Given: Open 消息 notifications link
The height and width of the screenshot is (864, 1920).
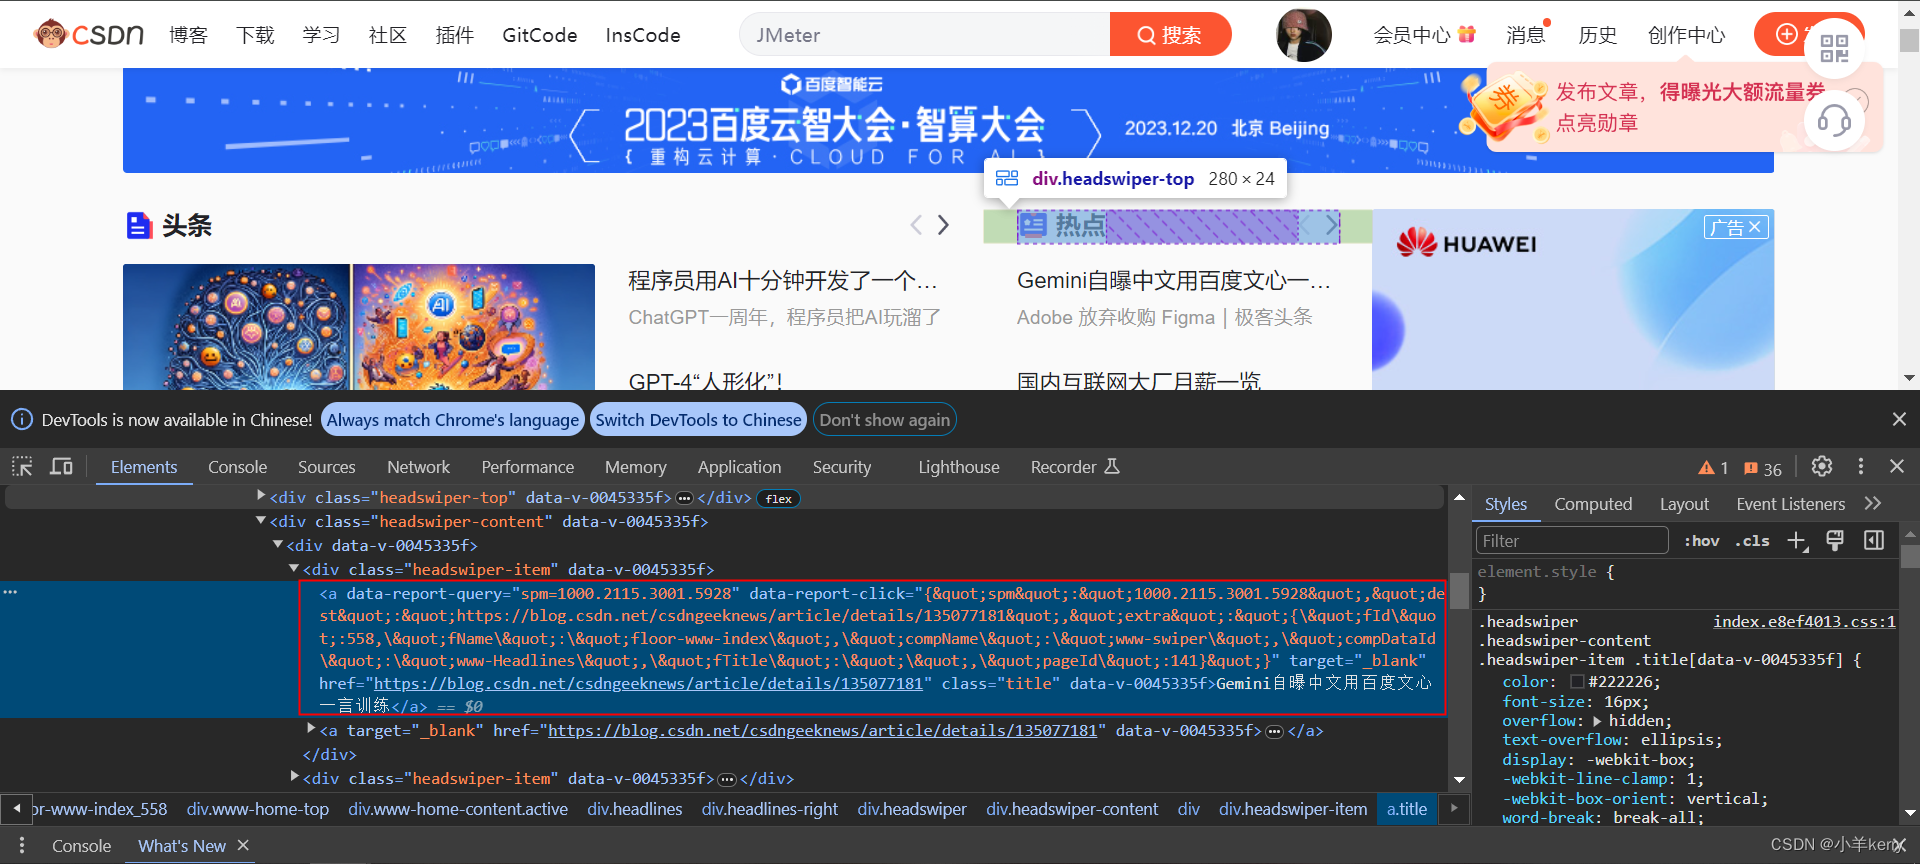Looking at the screenshot, I should [1526, 35].
